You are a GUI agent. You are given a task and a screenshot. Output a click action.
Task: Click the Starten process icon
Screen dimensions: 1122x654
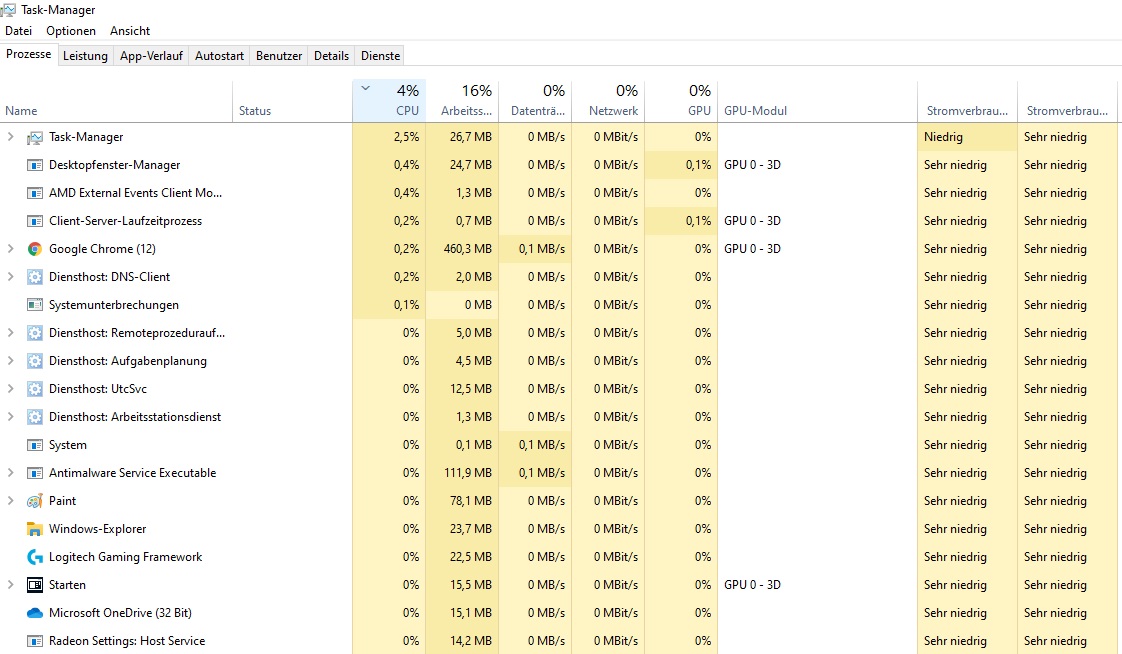[34, 585]
